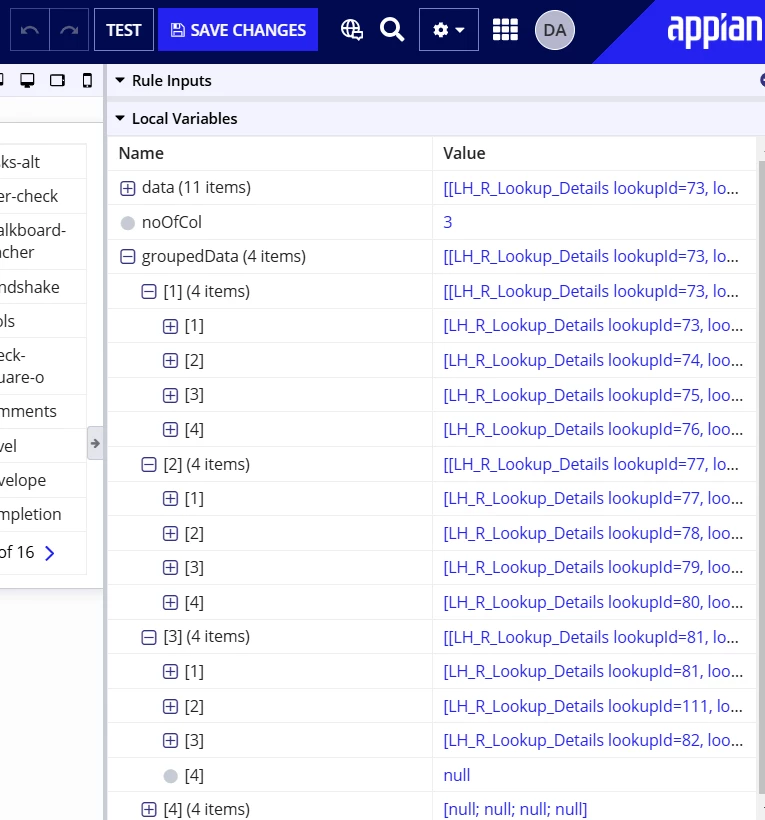Viewport: 765px width, 820px height.
Task: Expand the [4] (4 items) group
Action: [x=149, y=810]
